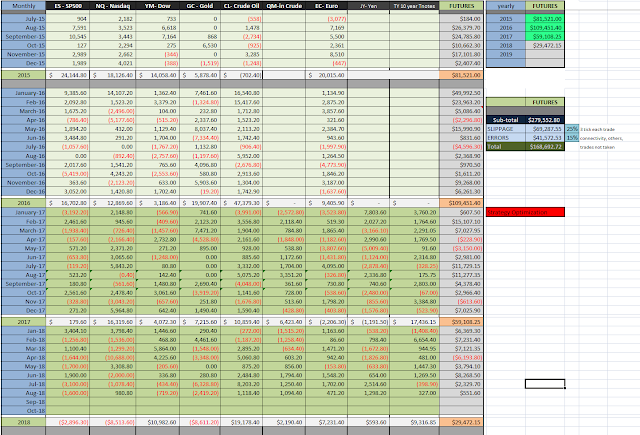Select the grey $29,472.15 cell in yearly table
Viewport: 640px width, 435px height.
click(545, 45)
